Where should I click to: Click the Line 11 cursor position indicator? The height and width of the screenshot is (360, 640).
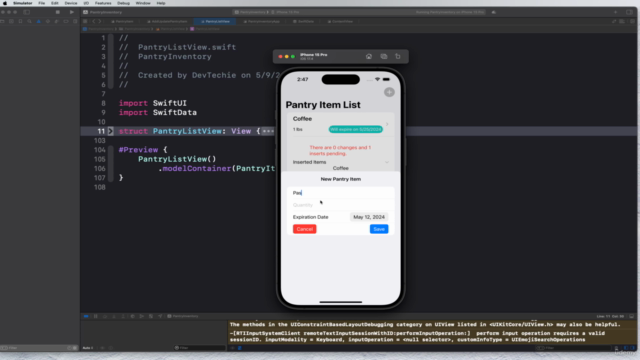tap(610, 316)
